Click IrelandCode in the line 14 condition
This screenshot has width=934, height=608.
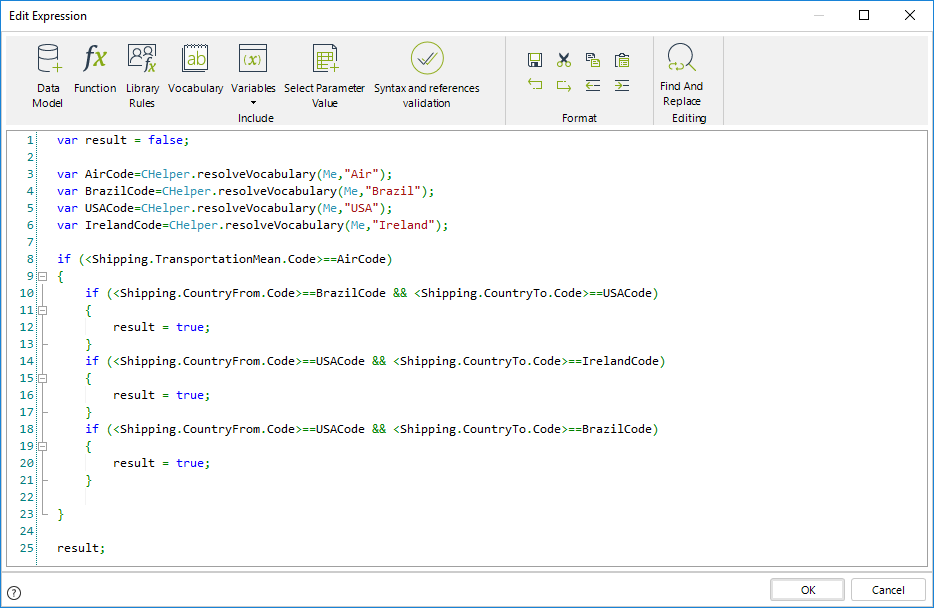[620, 361]
